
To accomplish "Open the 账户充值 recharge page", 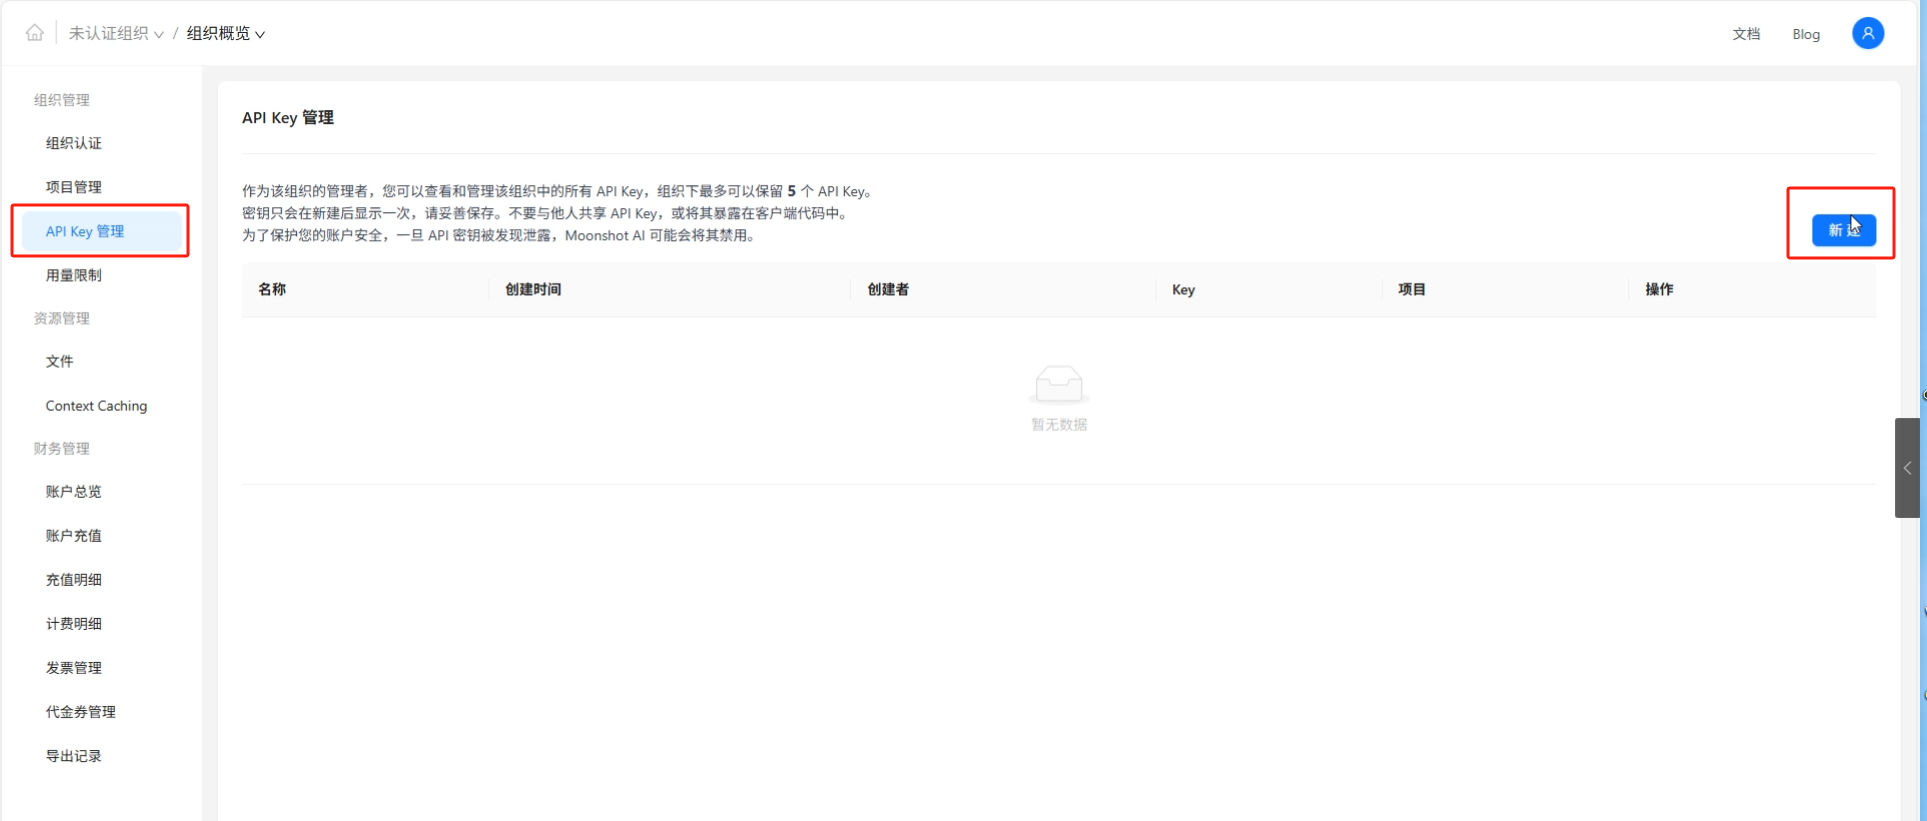I will 74,535.
